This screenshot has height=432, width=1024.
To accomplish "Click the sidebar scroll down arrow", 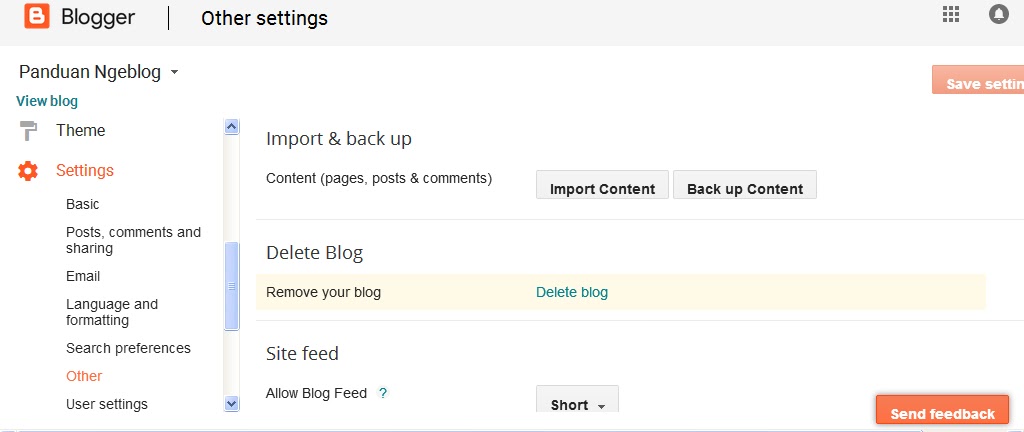I will 232,404.
